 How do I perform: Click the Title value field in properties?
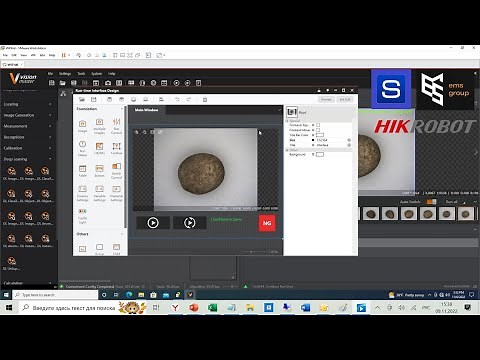pos(331,145)
